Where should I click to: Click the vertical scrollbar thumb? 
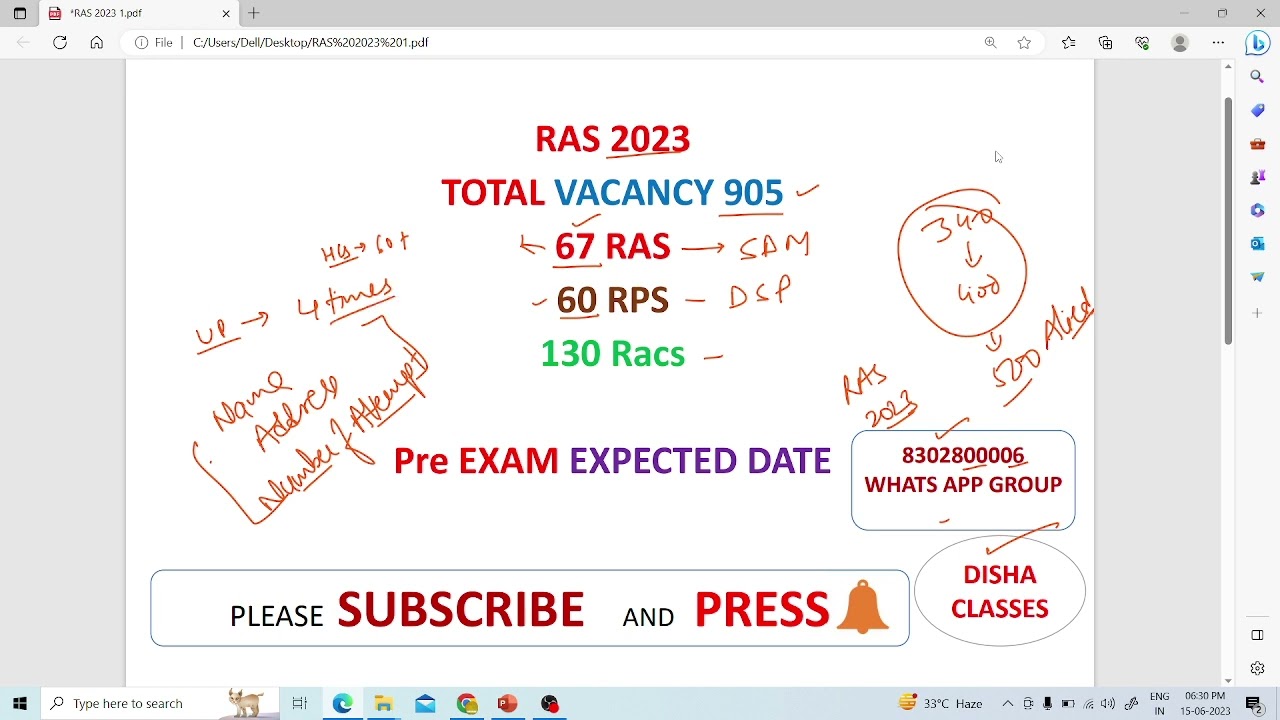click(1228, 221)
